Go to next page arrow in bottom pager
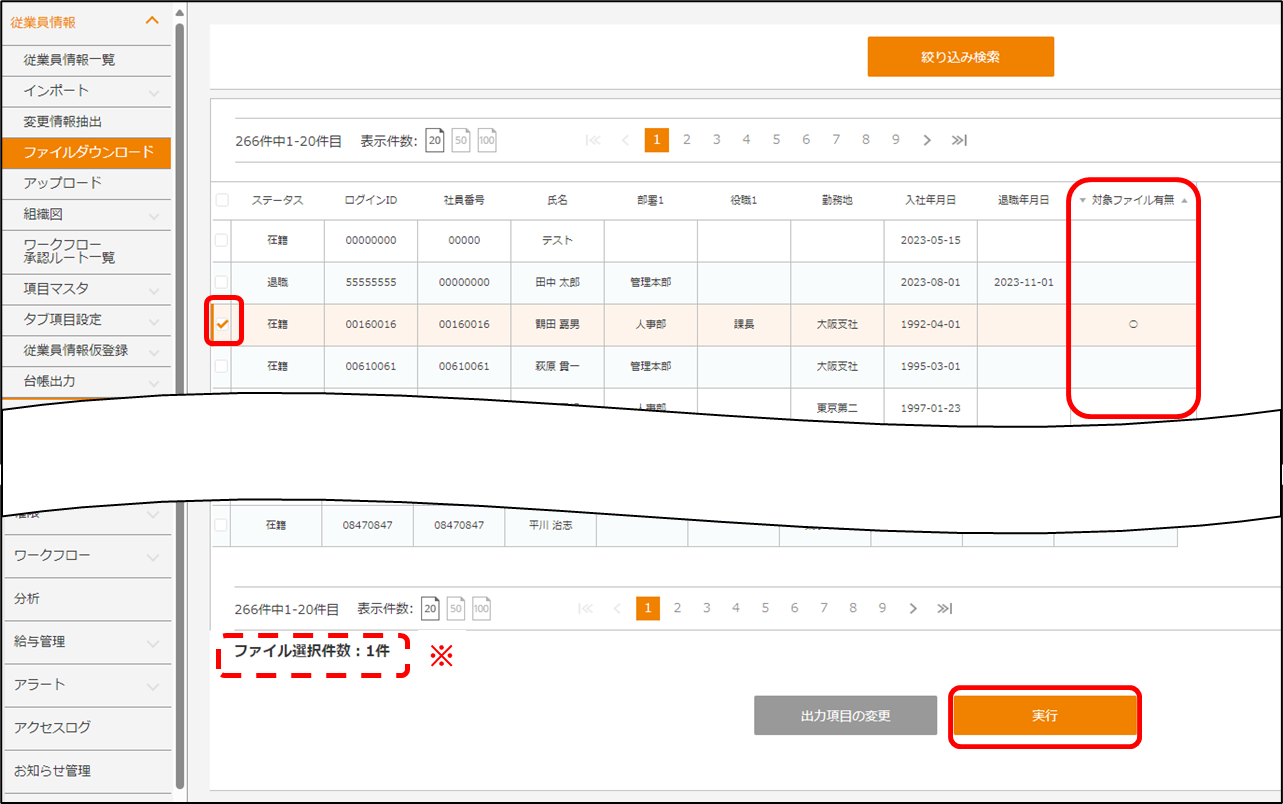The height and width of the screenshot is (804, 1283). click(x=912, y=608)
